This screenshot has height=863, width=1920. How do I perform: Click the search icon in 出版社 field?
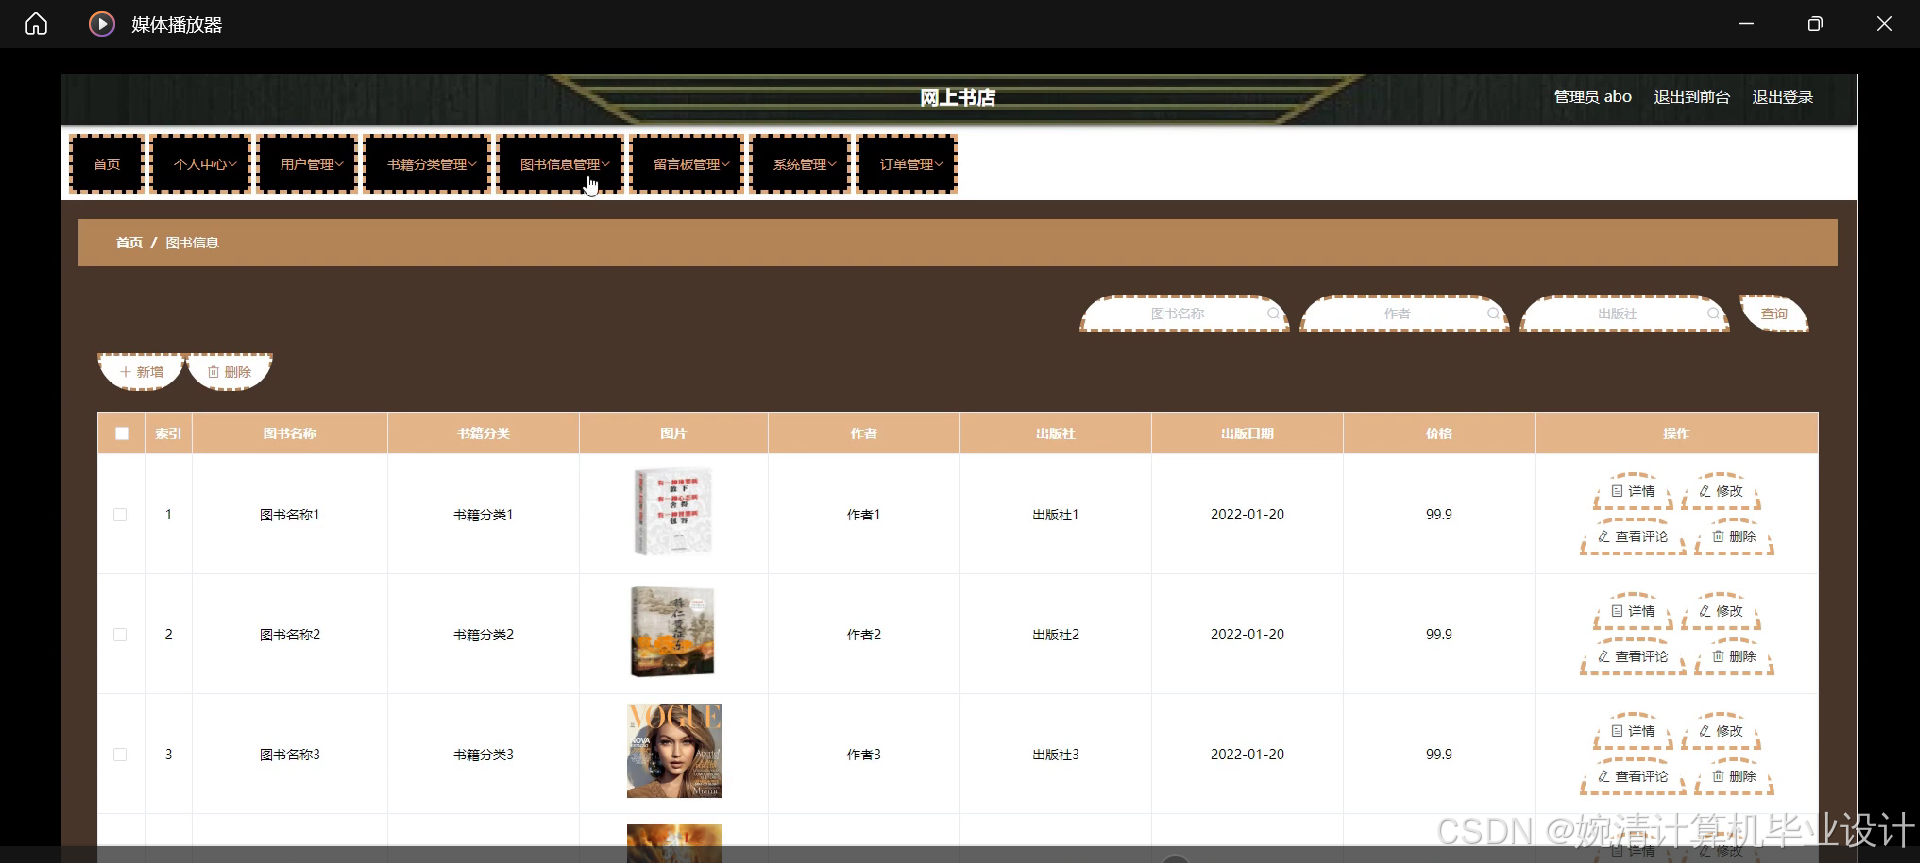pos(1713,314)
